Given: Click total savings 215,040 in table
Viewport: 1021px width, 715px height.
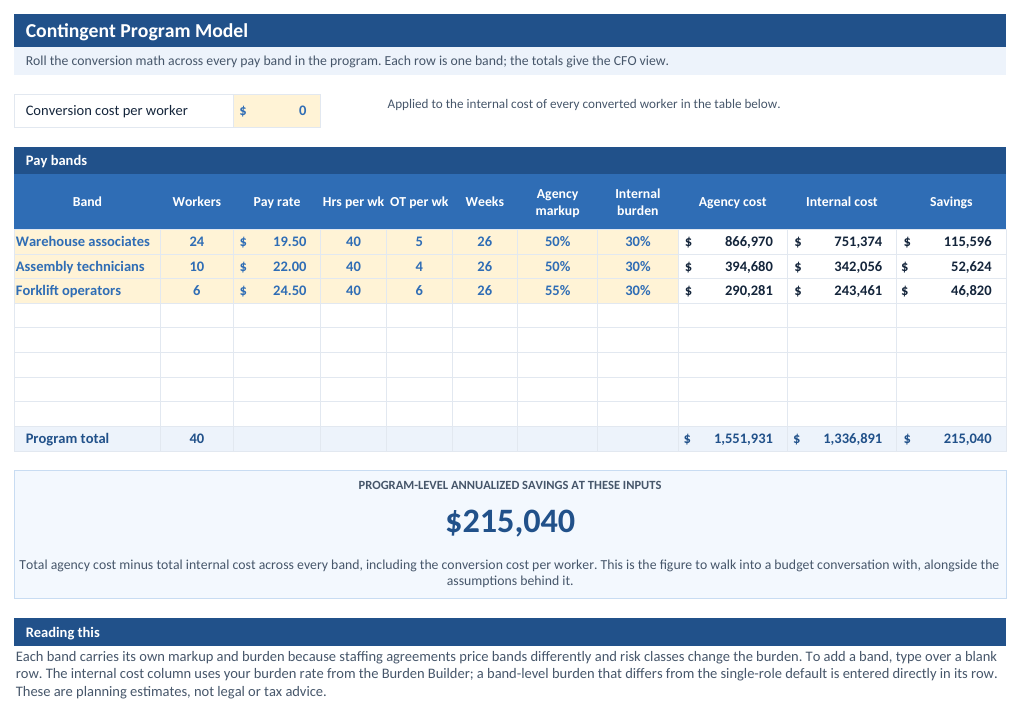Looking at the screenshot, I should pyautogui.click(x=951, y=439).
